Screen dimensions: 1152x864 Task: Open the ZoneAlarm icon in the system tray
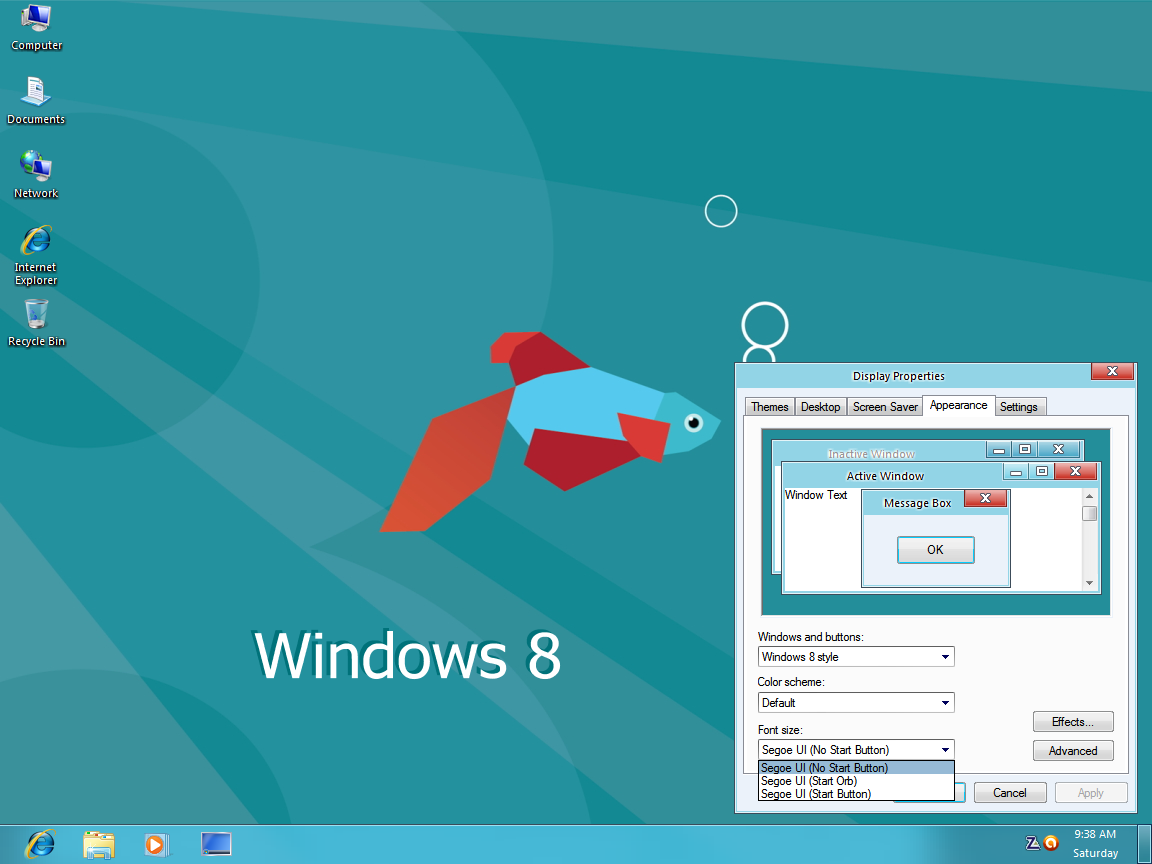click(1033, 843)
